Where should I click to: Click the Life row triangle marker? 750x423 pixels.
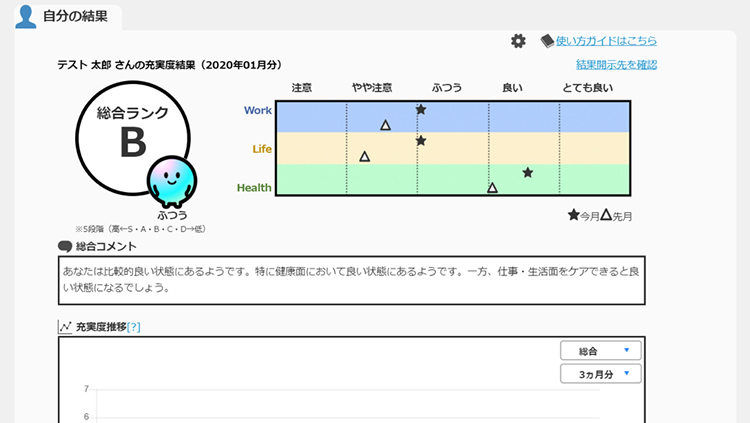tap(364, 156)
